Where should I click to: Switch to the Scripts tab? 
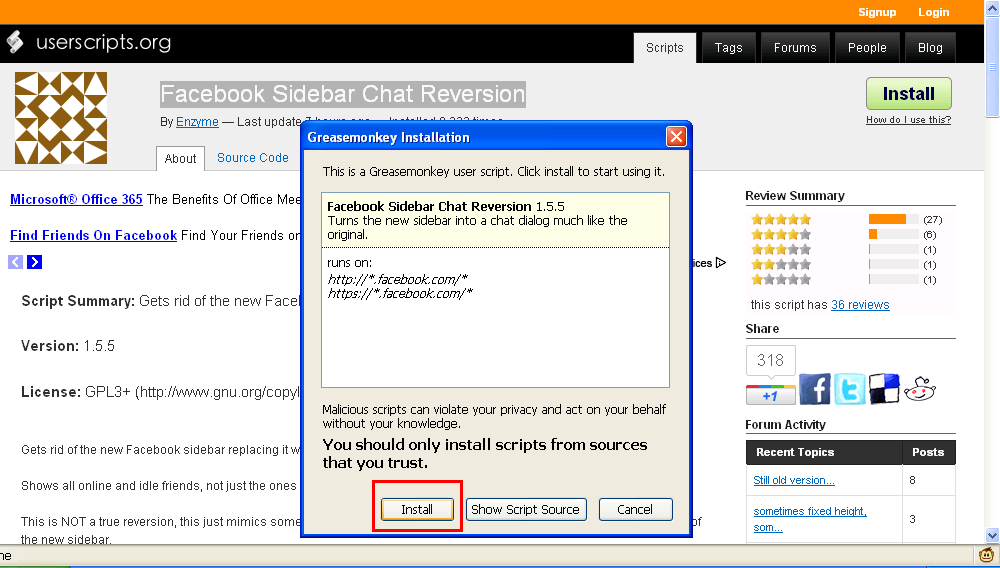click(665, 48)
